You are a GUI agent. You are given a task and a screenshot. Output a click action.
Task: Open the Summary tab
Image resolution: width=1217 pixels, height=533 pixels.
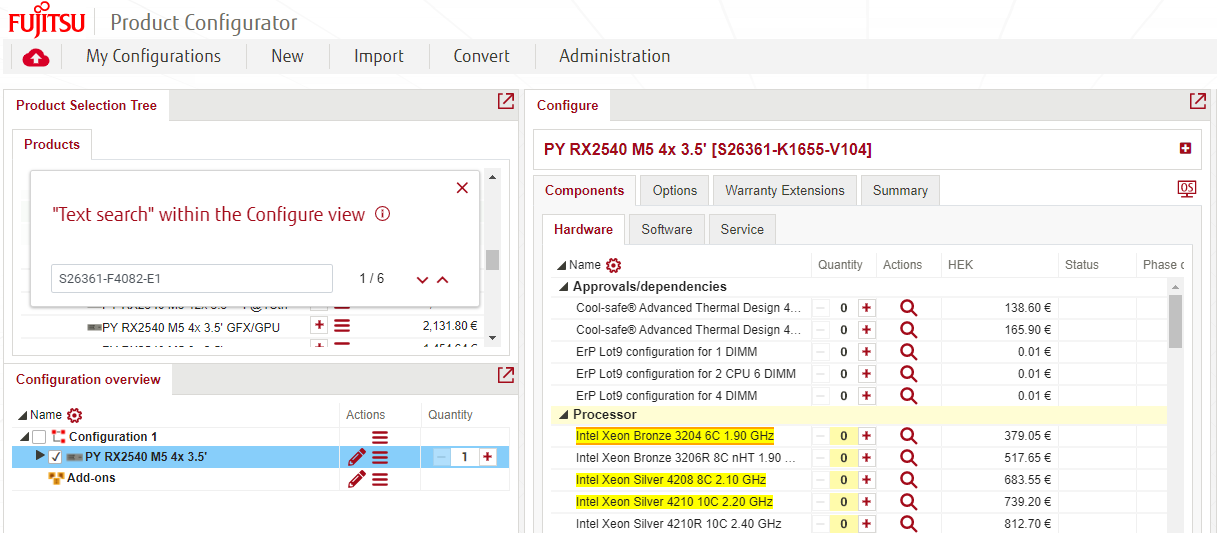900,190
